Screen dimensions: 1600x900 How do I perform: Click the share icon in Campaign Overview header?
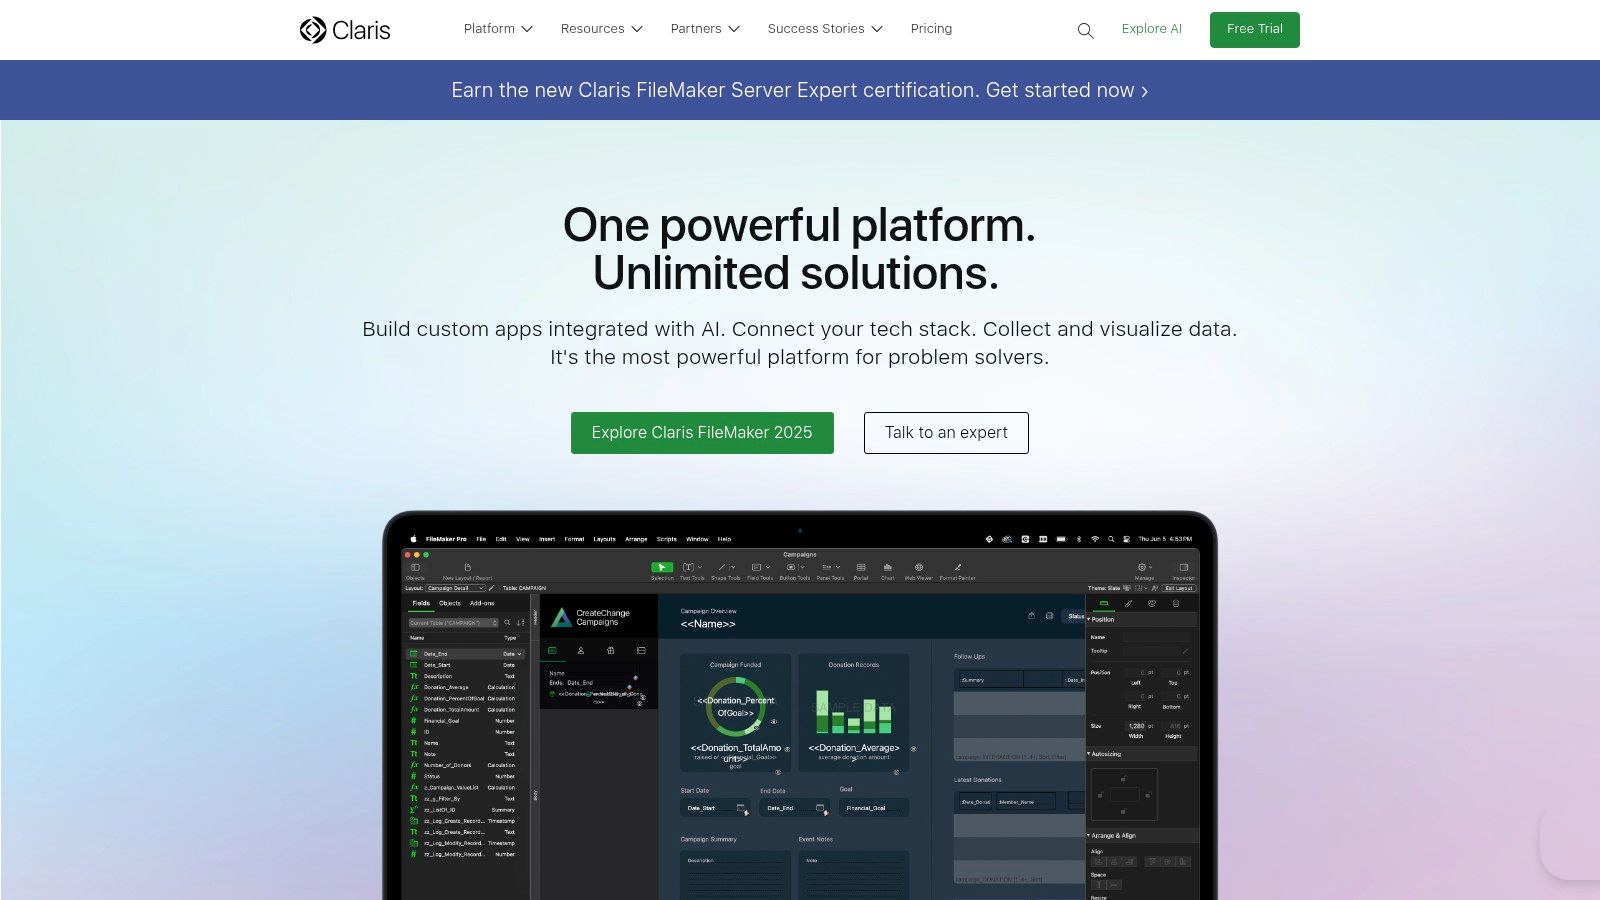pos(1031,616)
